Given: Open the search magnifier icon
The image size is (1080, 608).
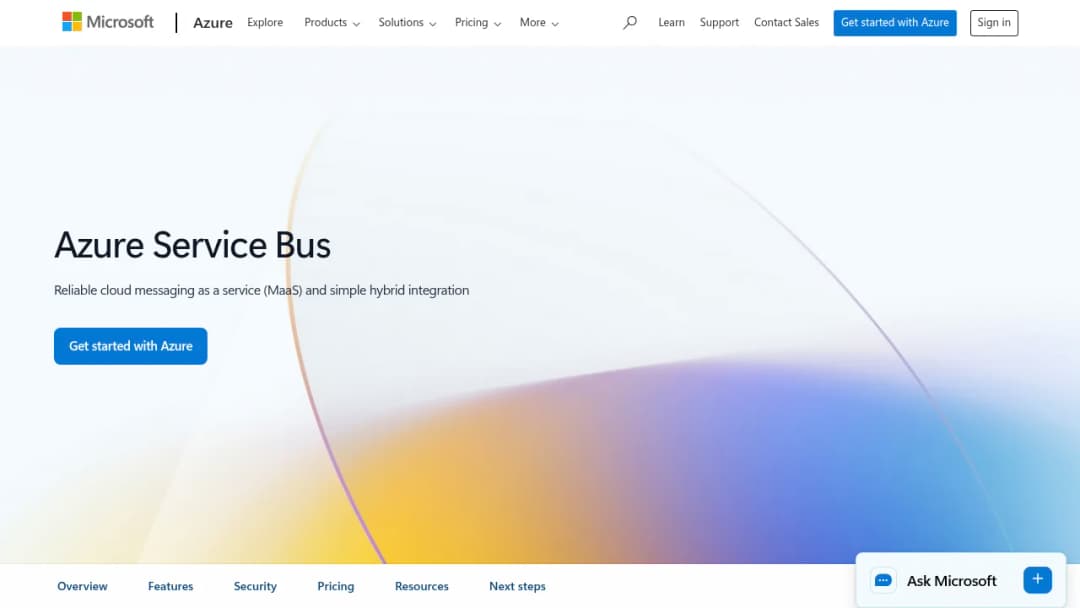Looking at the screenshot, I should (x=630, y=23).
